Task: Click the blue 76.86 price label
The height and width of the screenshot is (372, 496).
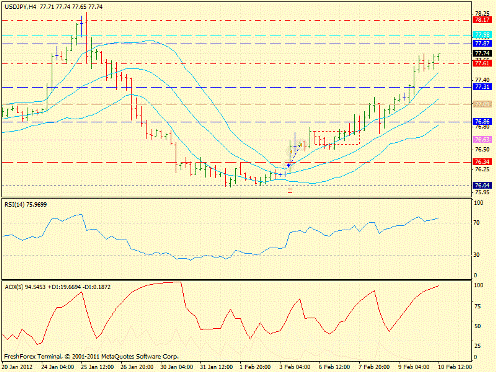Action: pyautogui.click(x=482, y=122)
